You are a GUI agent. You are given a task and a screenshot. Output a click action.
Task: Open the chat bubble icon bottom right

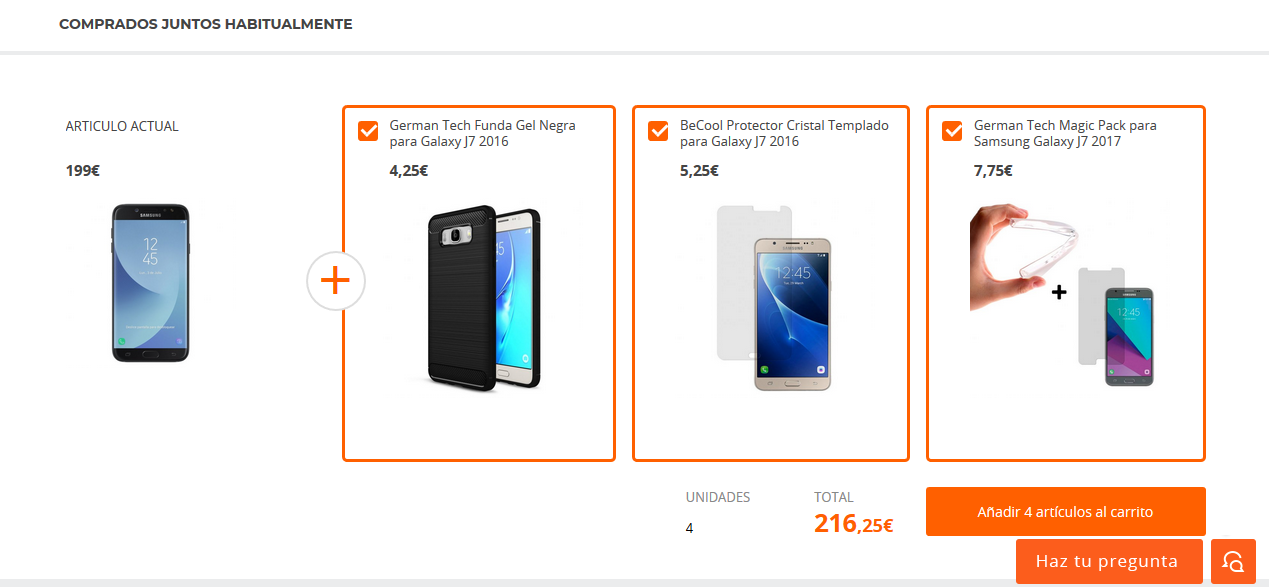coord(1233,561)
